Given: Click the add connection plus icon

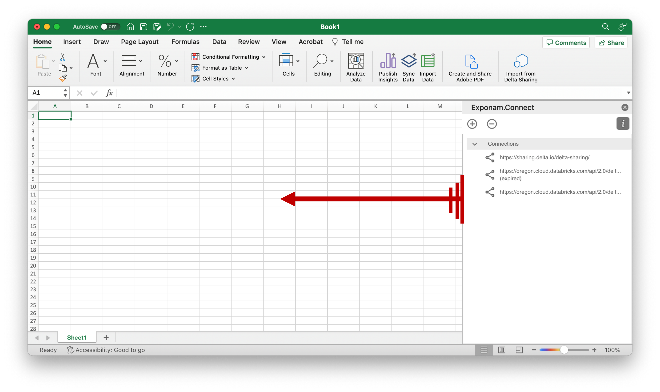Looking at the screenshot, I should click(x=472, y=124).
